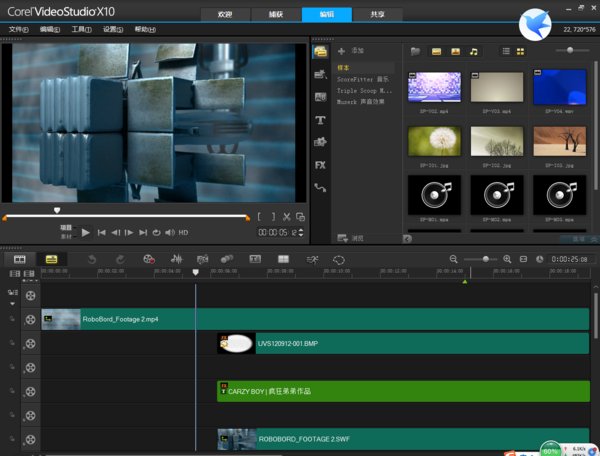Open the Title (T) library panel
Viewport: 600px width, 456px height.
(320, 119)
